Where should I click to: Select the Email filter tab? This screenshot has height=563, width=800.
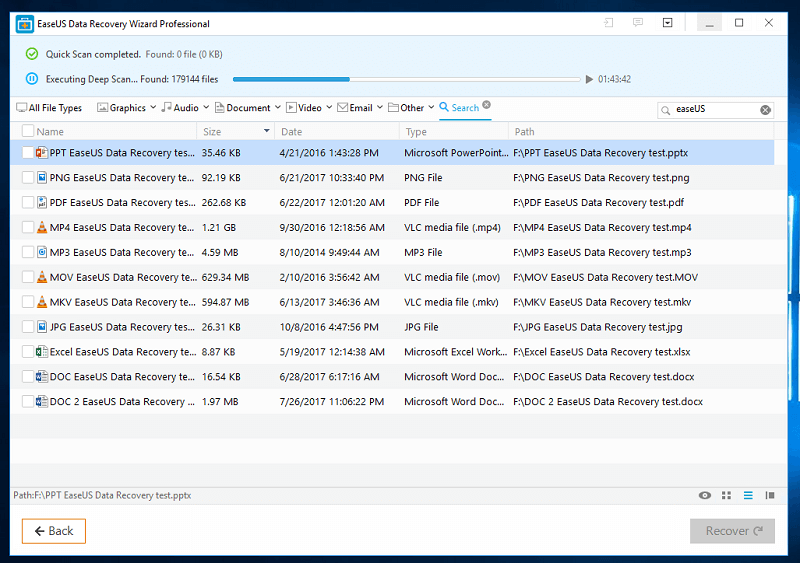click(x=355, y=108)
